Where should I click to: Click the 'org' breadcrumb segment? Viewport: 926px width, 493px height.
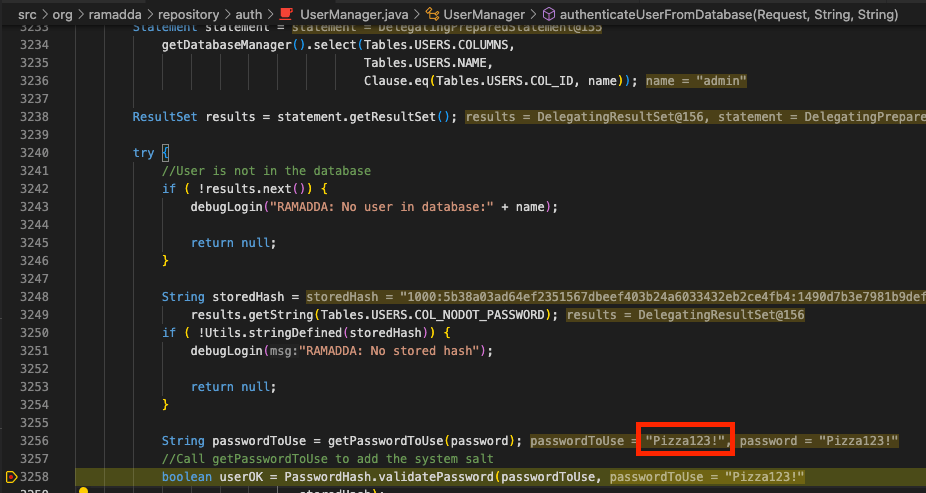click(x=63, y=14)
